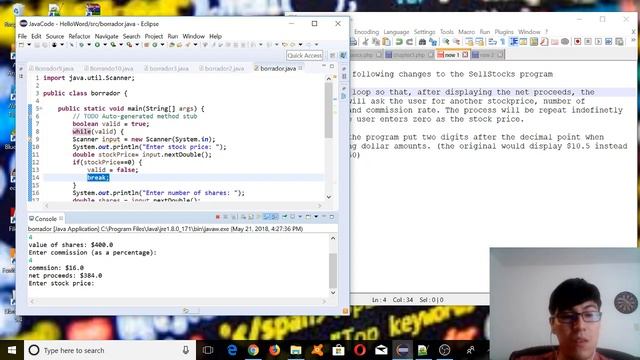The width and height of the screenshot is (640, 360).
Task: Open Eclipse Project menu
Action: 153,36
